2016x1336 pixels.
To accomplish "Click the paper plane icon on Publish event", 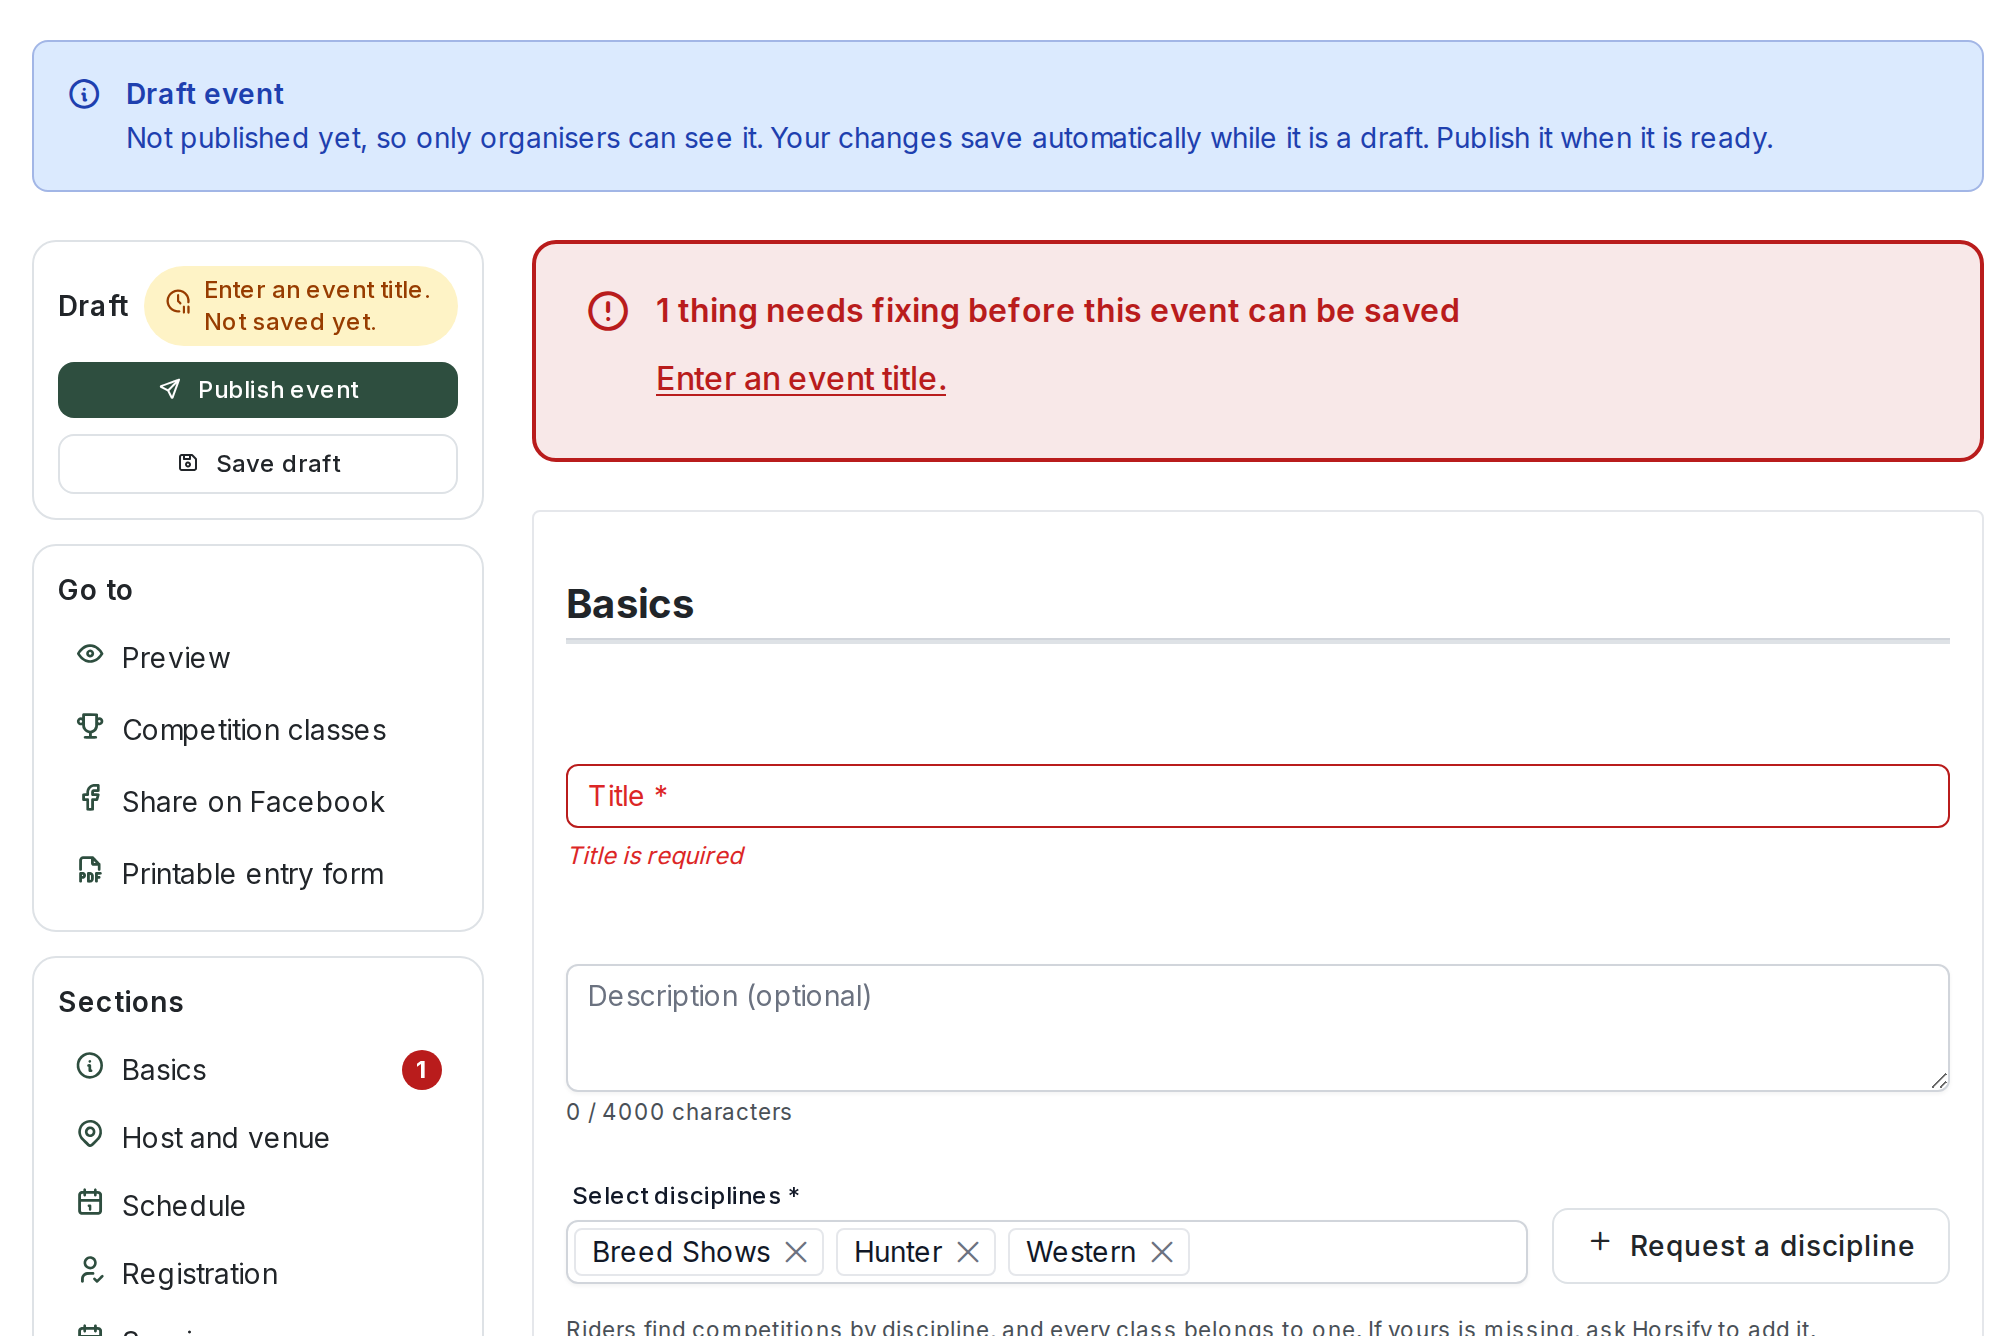I will coord(170,389).
